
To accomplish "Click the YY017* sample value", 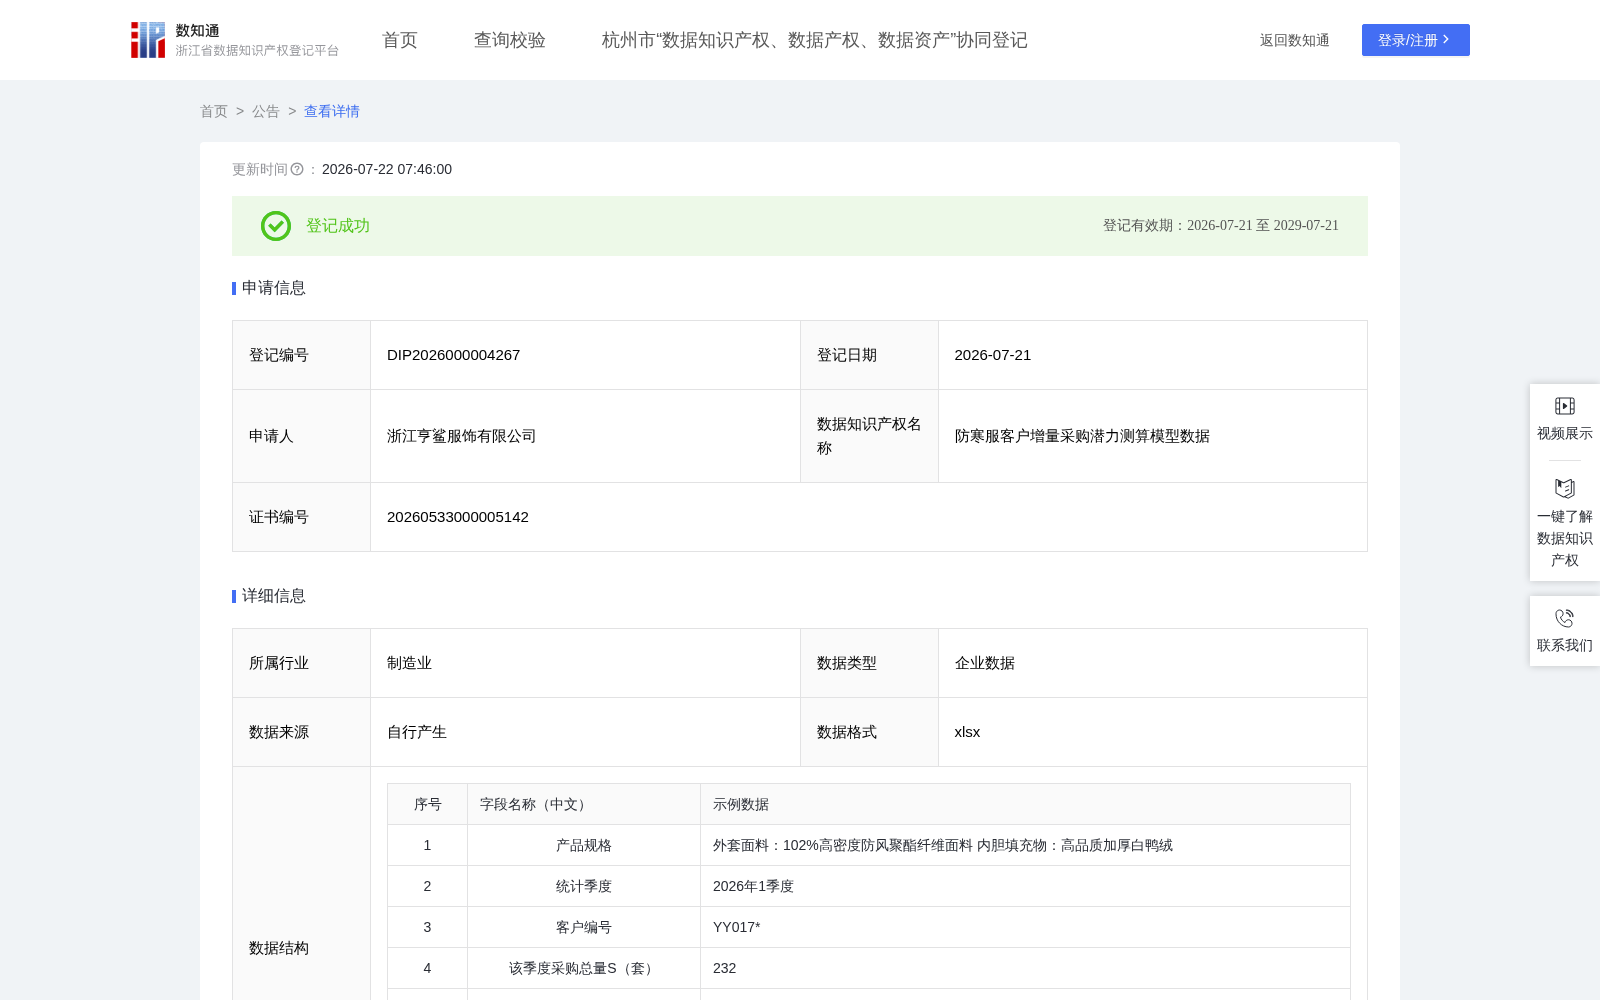I will 737,927.
